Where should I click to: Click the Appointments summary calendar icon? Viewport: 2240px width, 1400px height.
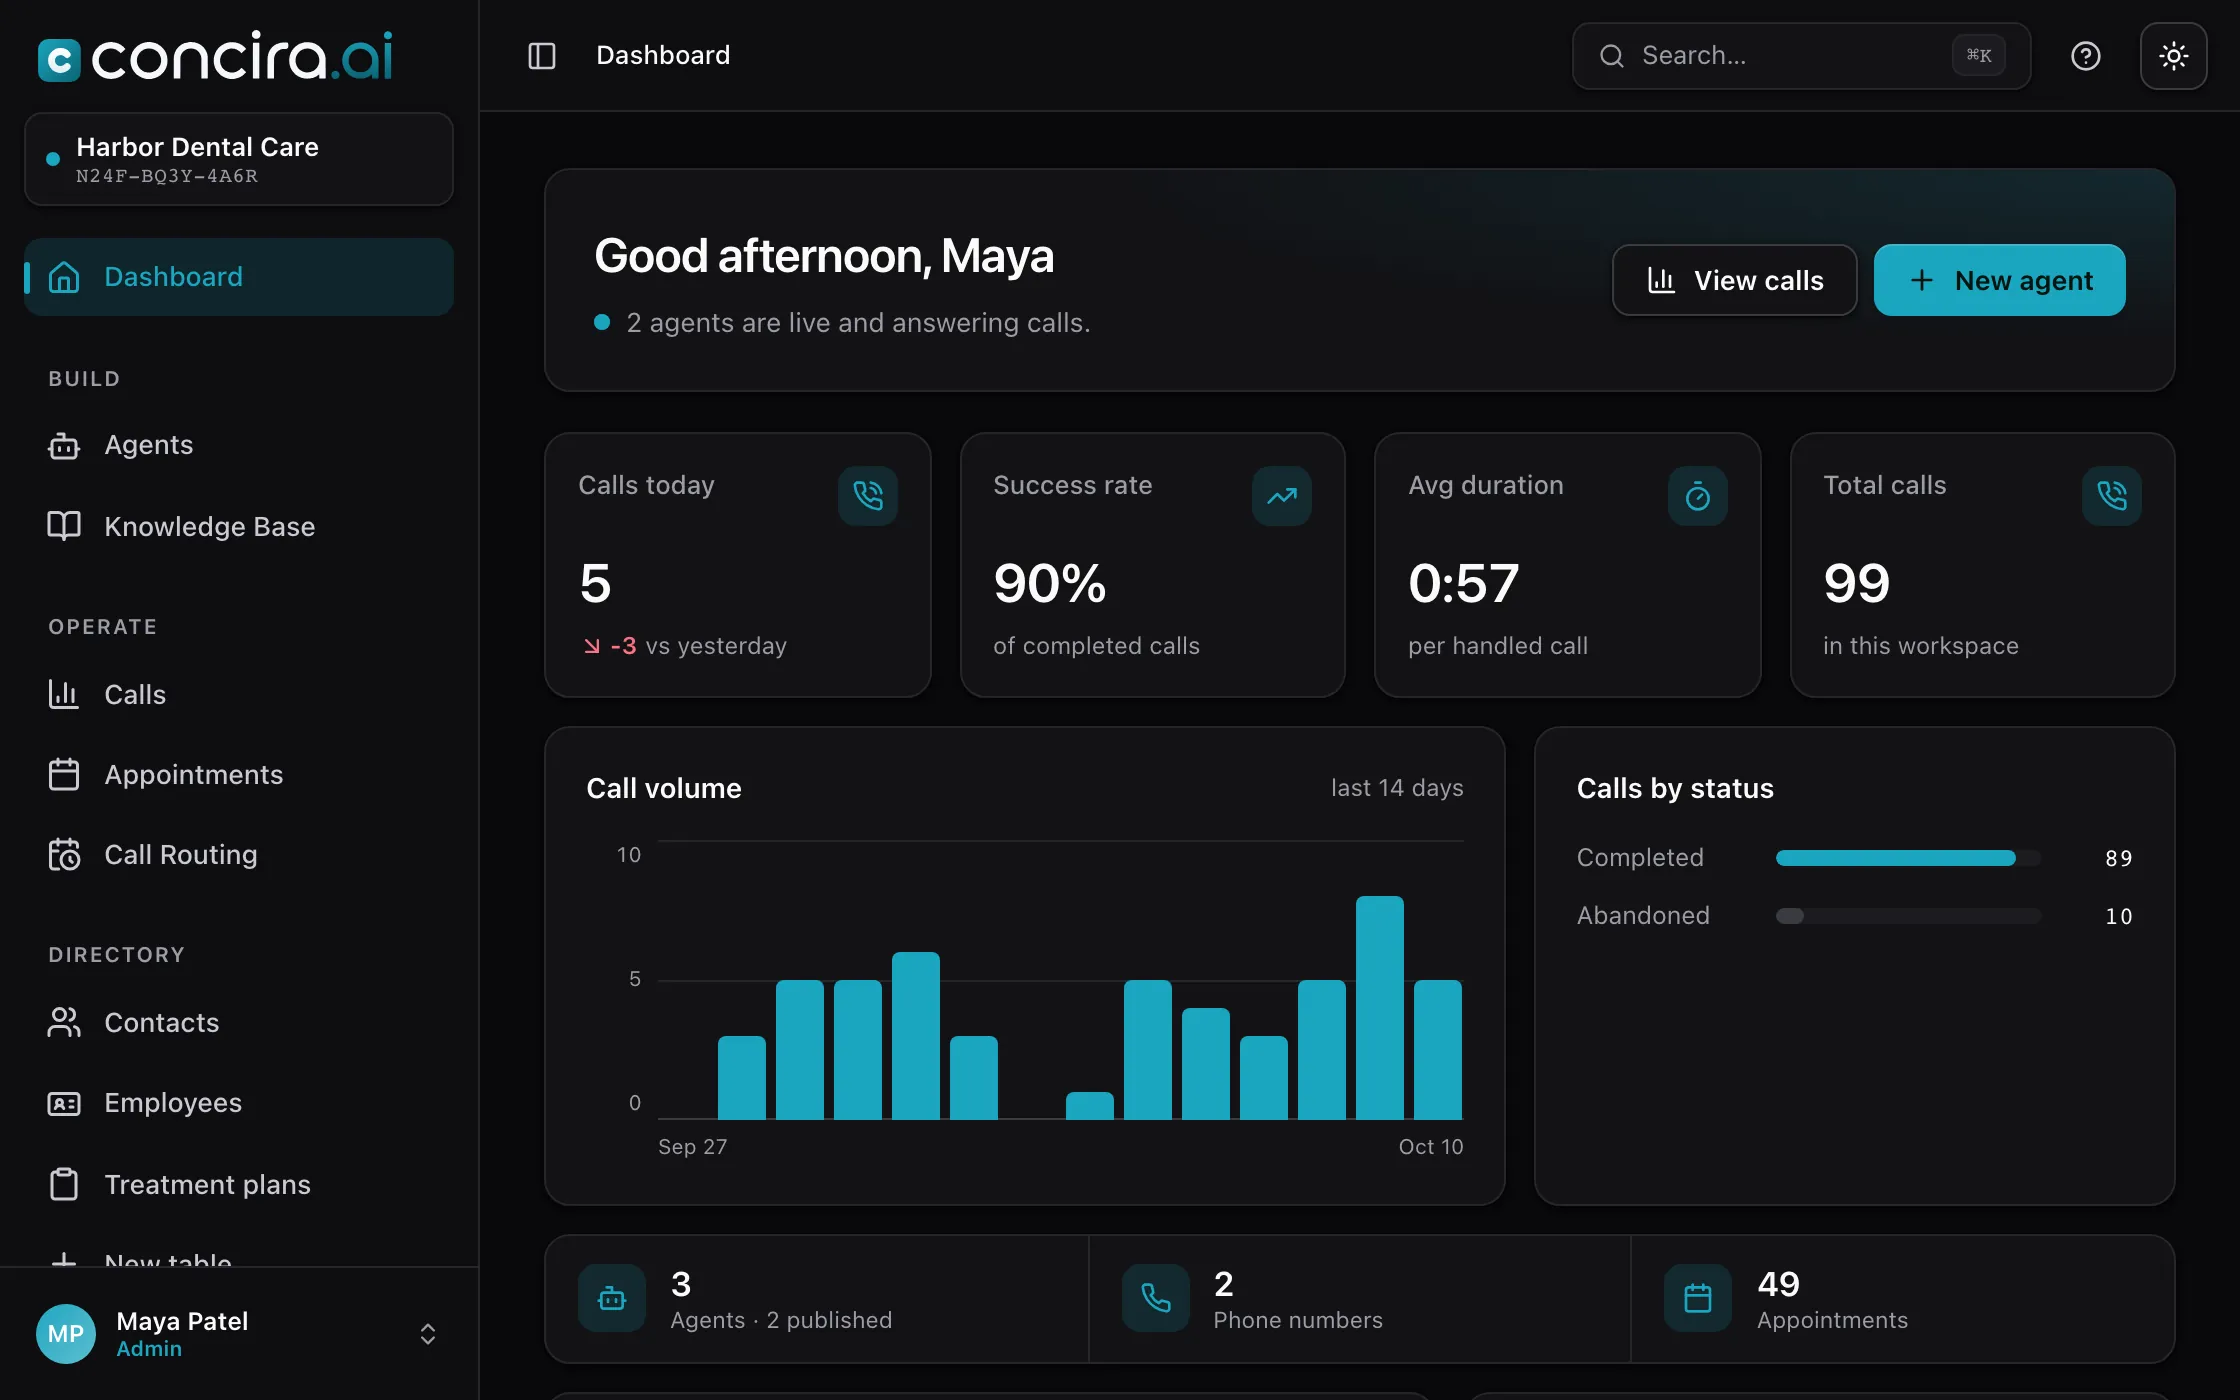pos(1698,1298)
